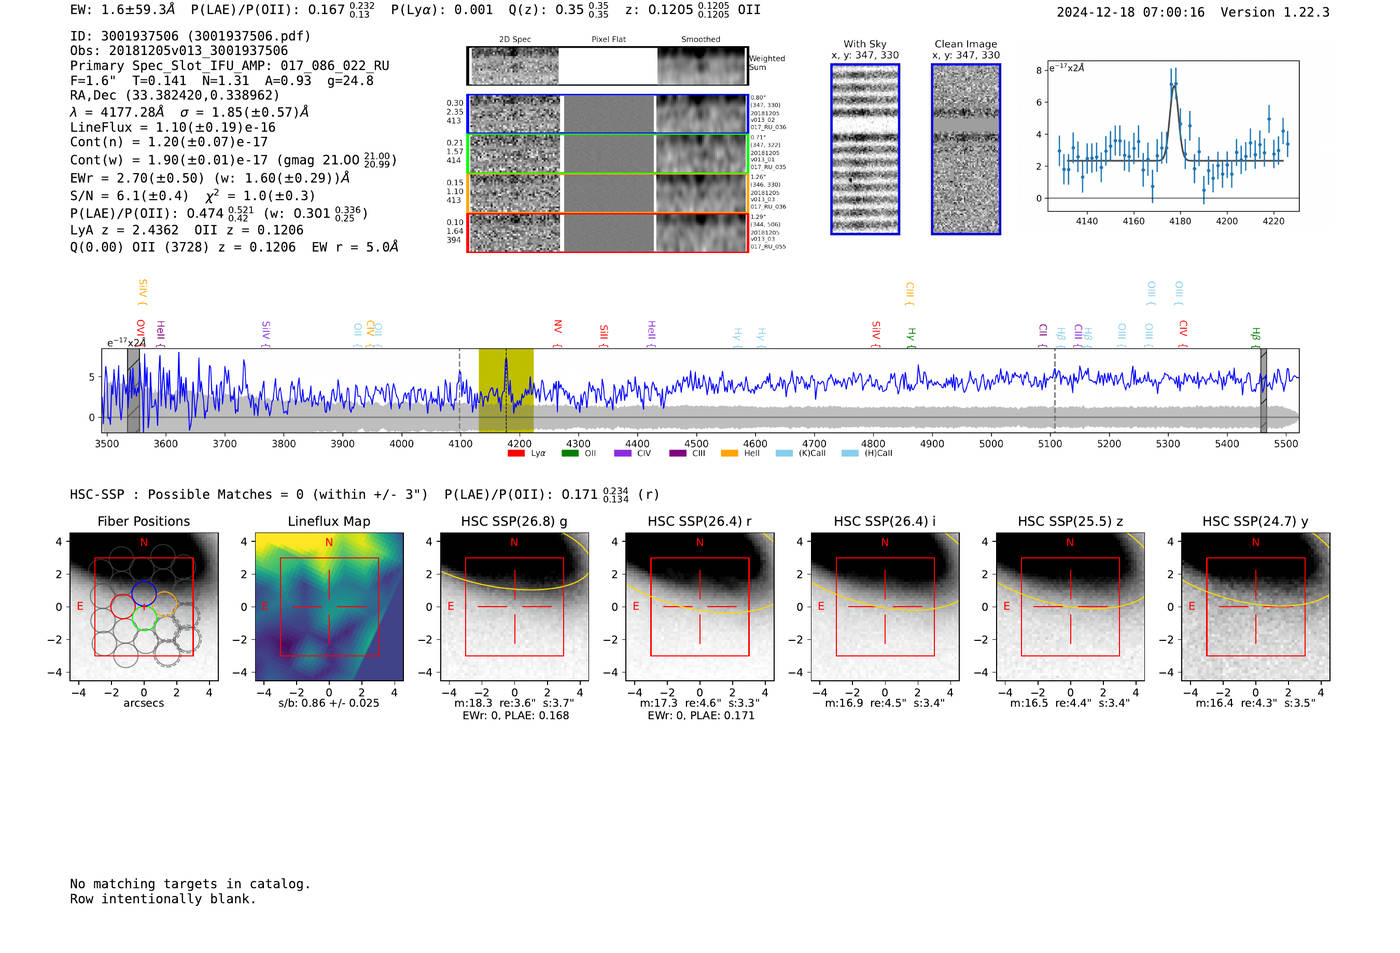The width and height of the screenshot is (1400, 953).
Task: Click the orange-bordered 2D fiber spectrum row
Action: [607, 193]
